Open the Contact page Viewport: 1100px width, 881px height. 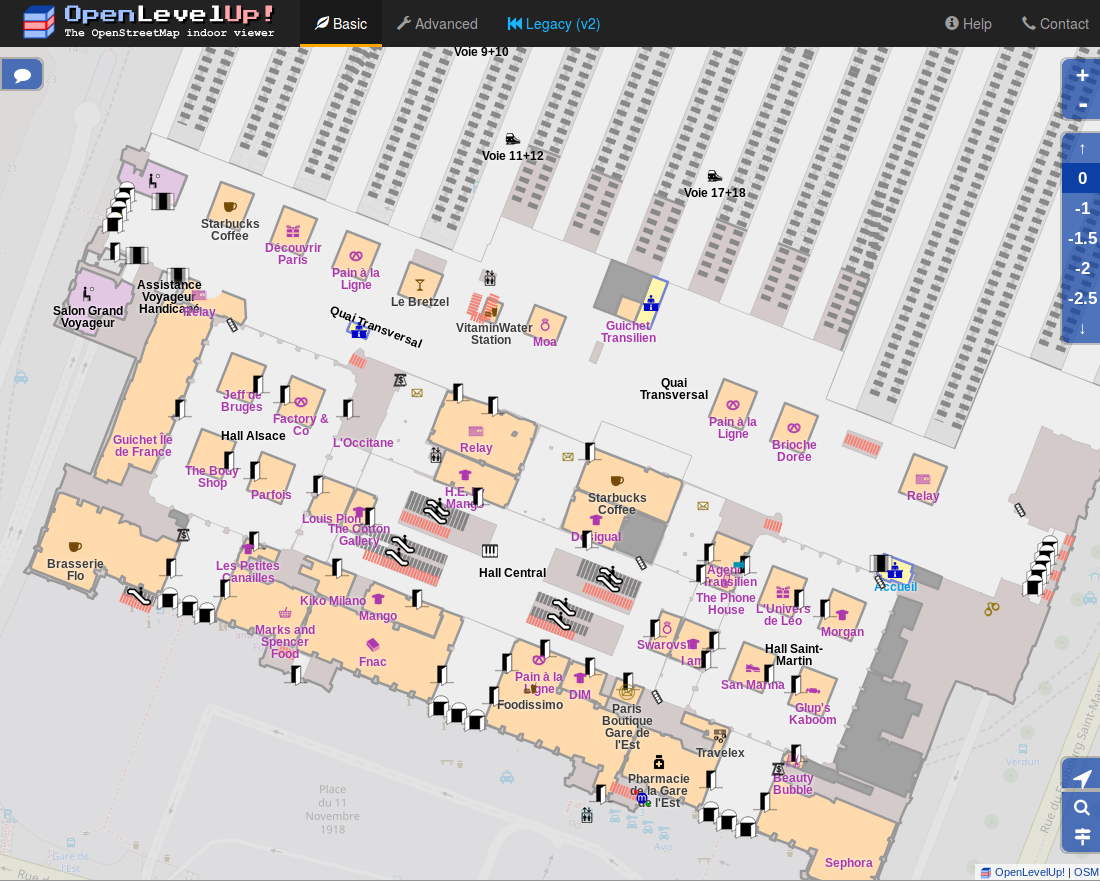[1055, 24]
